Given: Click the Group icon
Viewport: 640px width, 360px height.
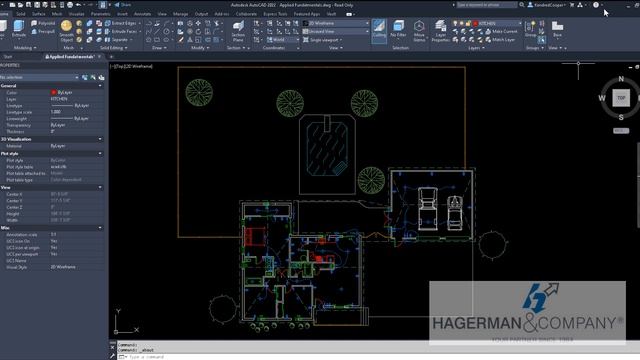Looking at the screenshot, I should [530, 29].
